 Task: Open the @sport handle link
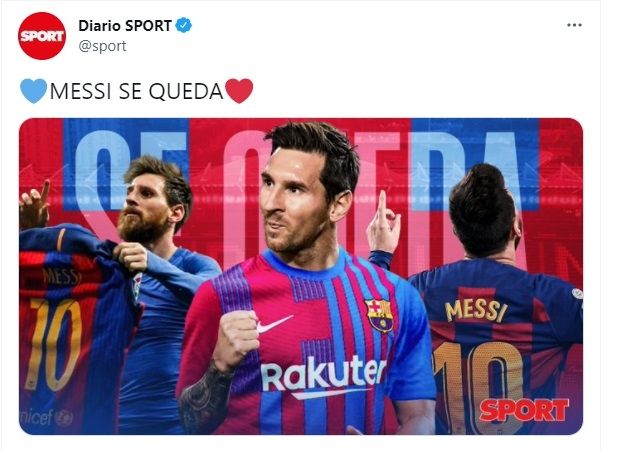click(102, 46)
